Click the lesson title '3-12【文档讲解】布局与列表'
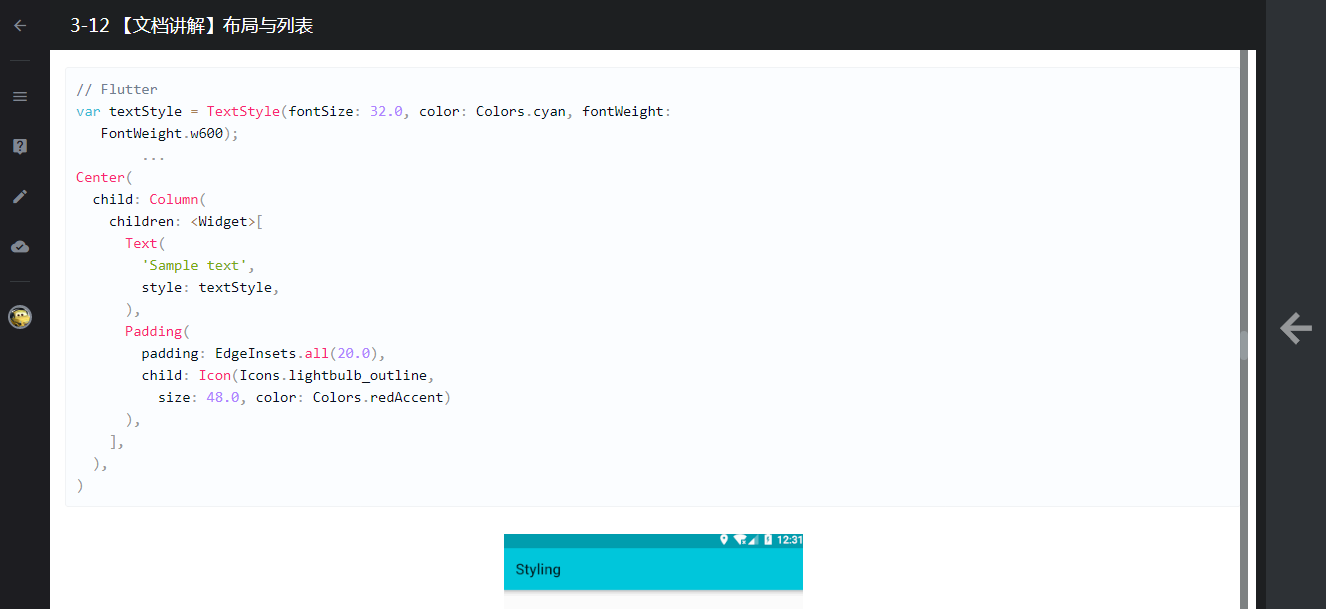The image size is (1326, 609). click(192, 26)
